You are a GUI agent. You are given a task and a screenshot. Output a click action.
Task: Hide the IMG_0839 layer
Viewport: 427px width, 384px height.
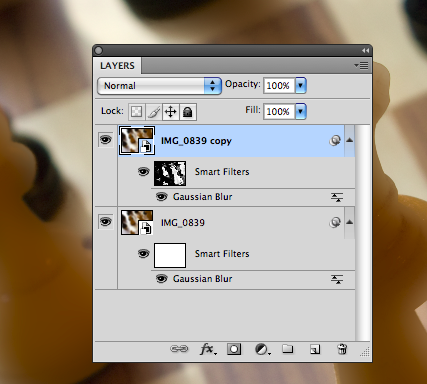click(106, 222)
